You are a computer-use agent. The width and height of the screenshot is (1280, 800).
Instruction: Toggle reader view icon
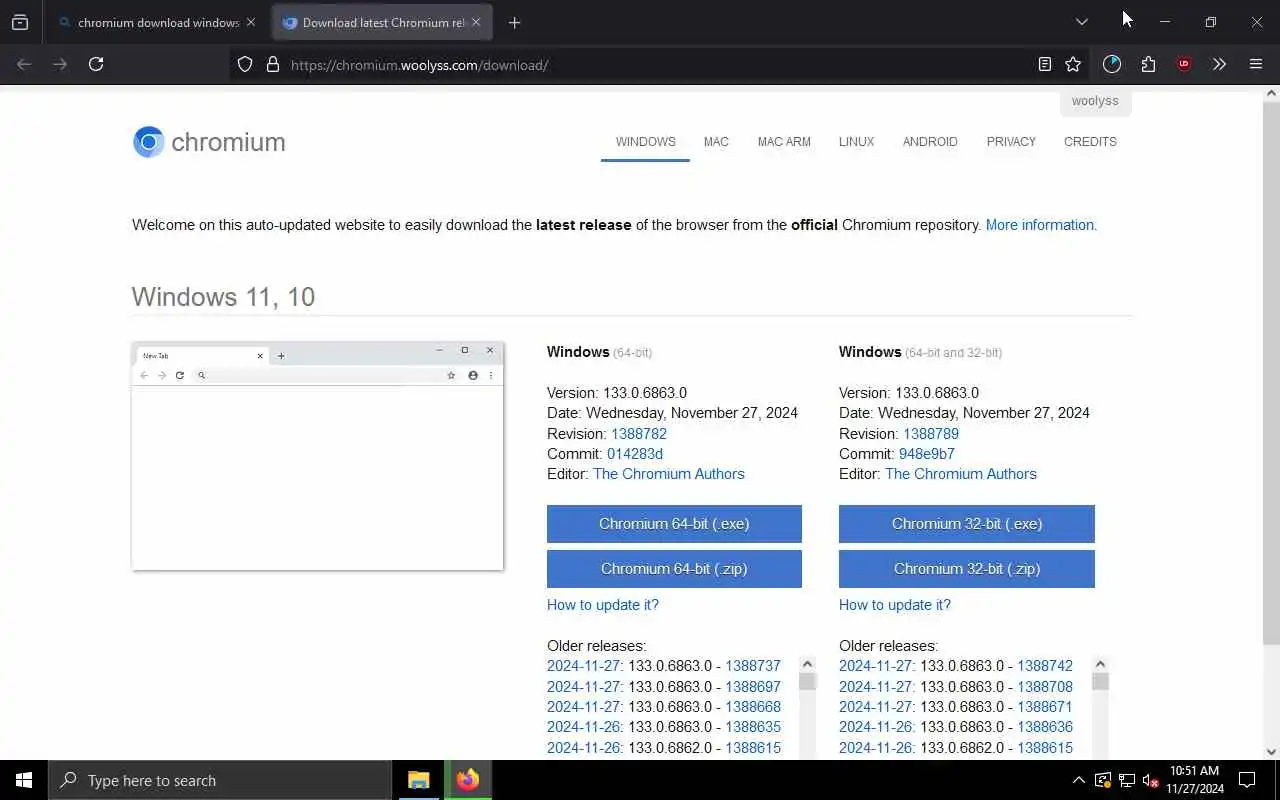tap(1044, 64)
